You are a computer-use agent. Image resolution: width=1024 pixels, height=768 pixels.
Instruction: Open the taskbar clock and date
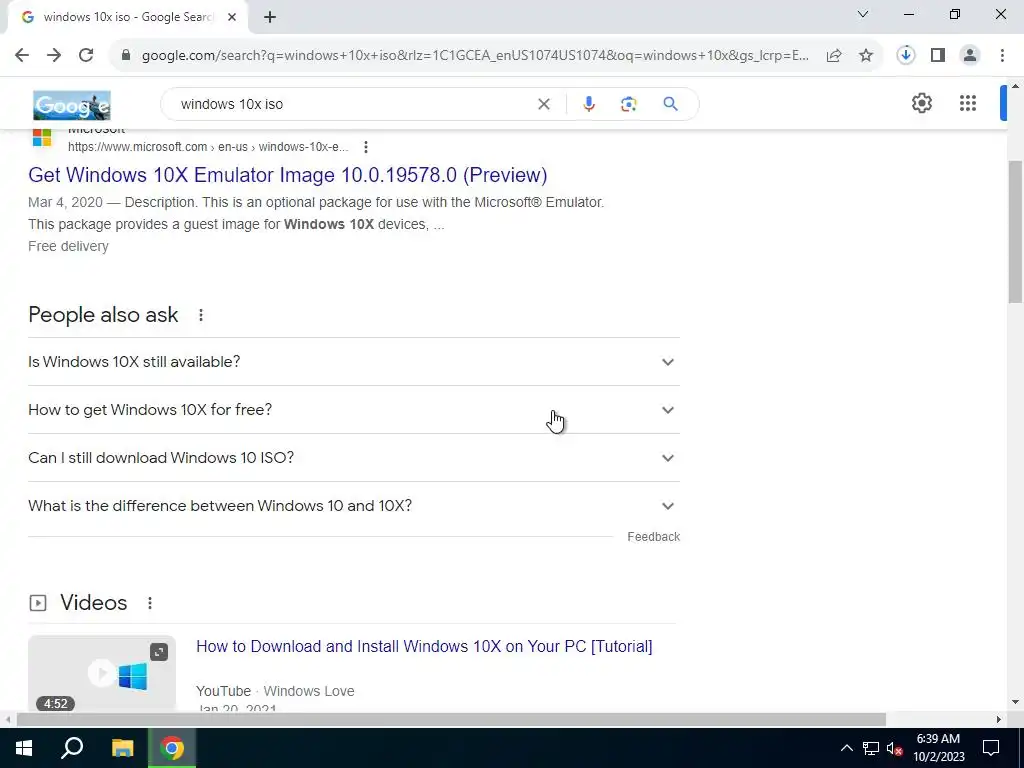point(938,748)
